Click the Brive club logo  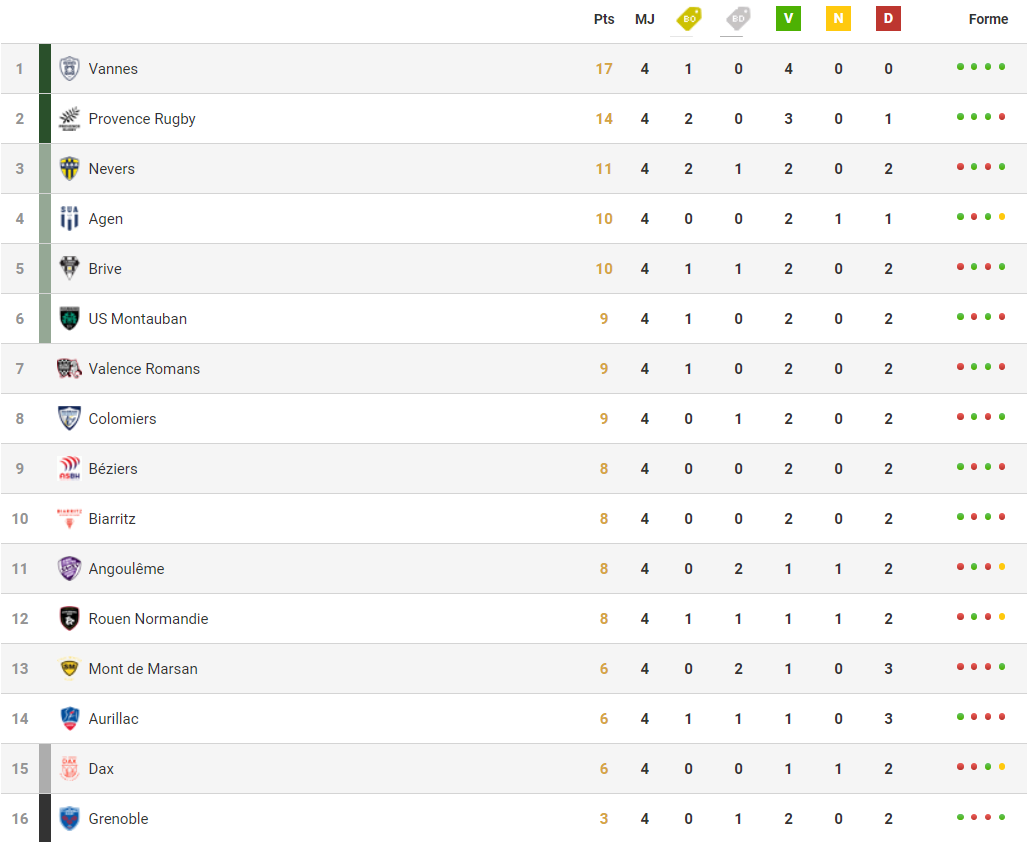pyautogui.click(x=69, y=268)
